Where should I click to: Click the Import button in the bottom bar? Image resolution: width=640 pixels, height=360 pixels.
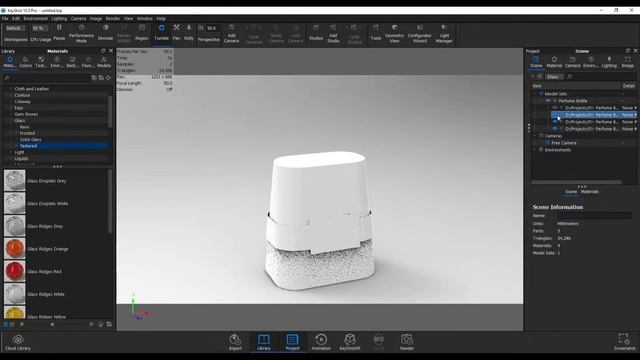pos(235,342)
